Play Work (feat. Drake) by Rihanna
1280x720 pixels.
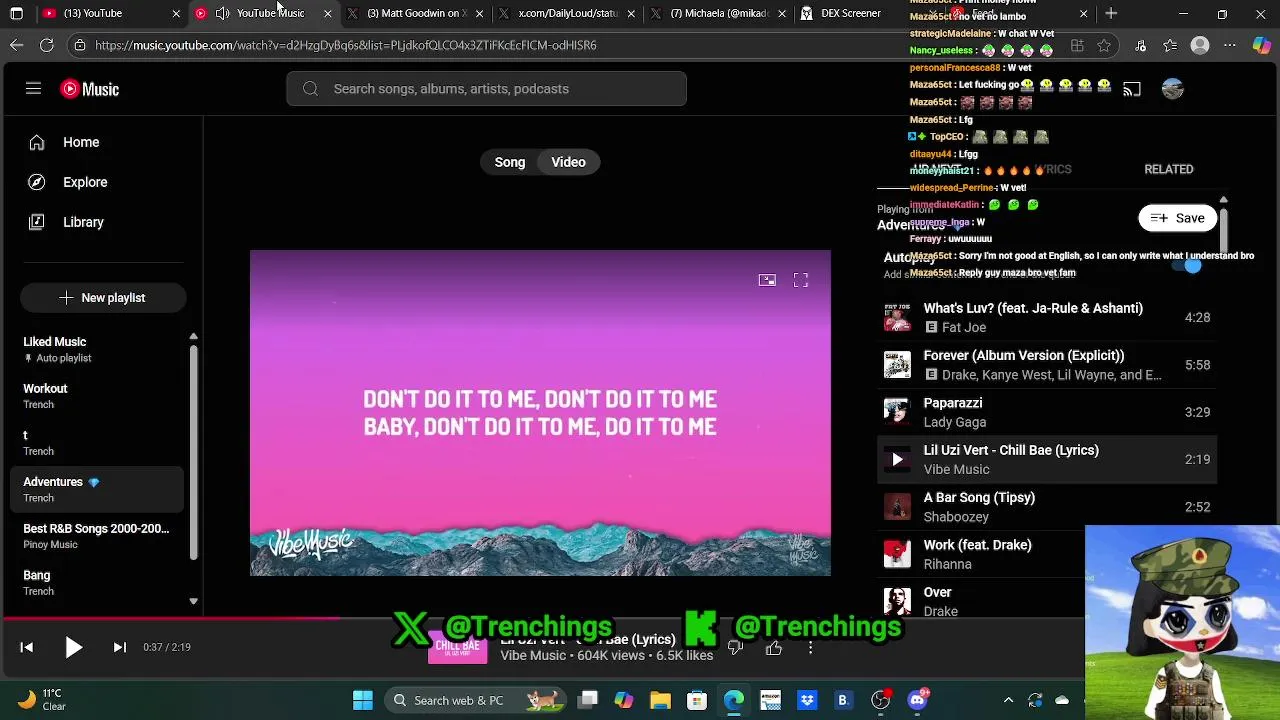click(x=980, y=554)
